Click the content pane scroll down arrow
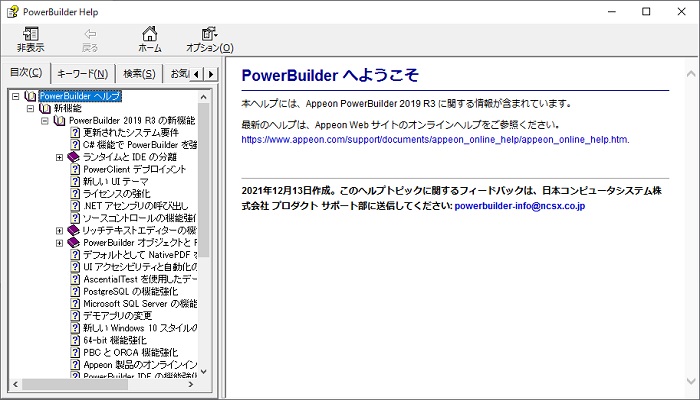This screenshot has width=700, height=400. [692, 381]
